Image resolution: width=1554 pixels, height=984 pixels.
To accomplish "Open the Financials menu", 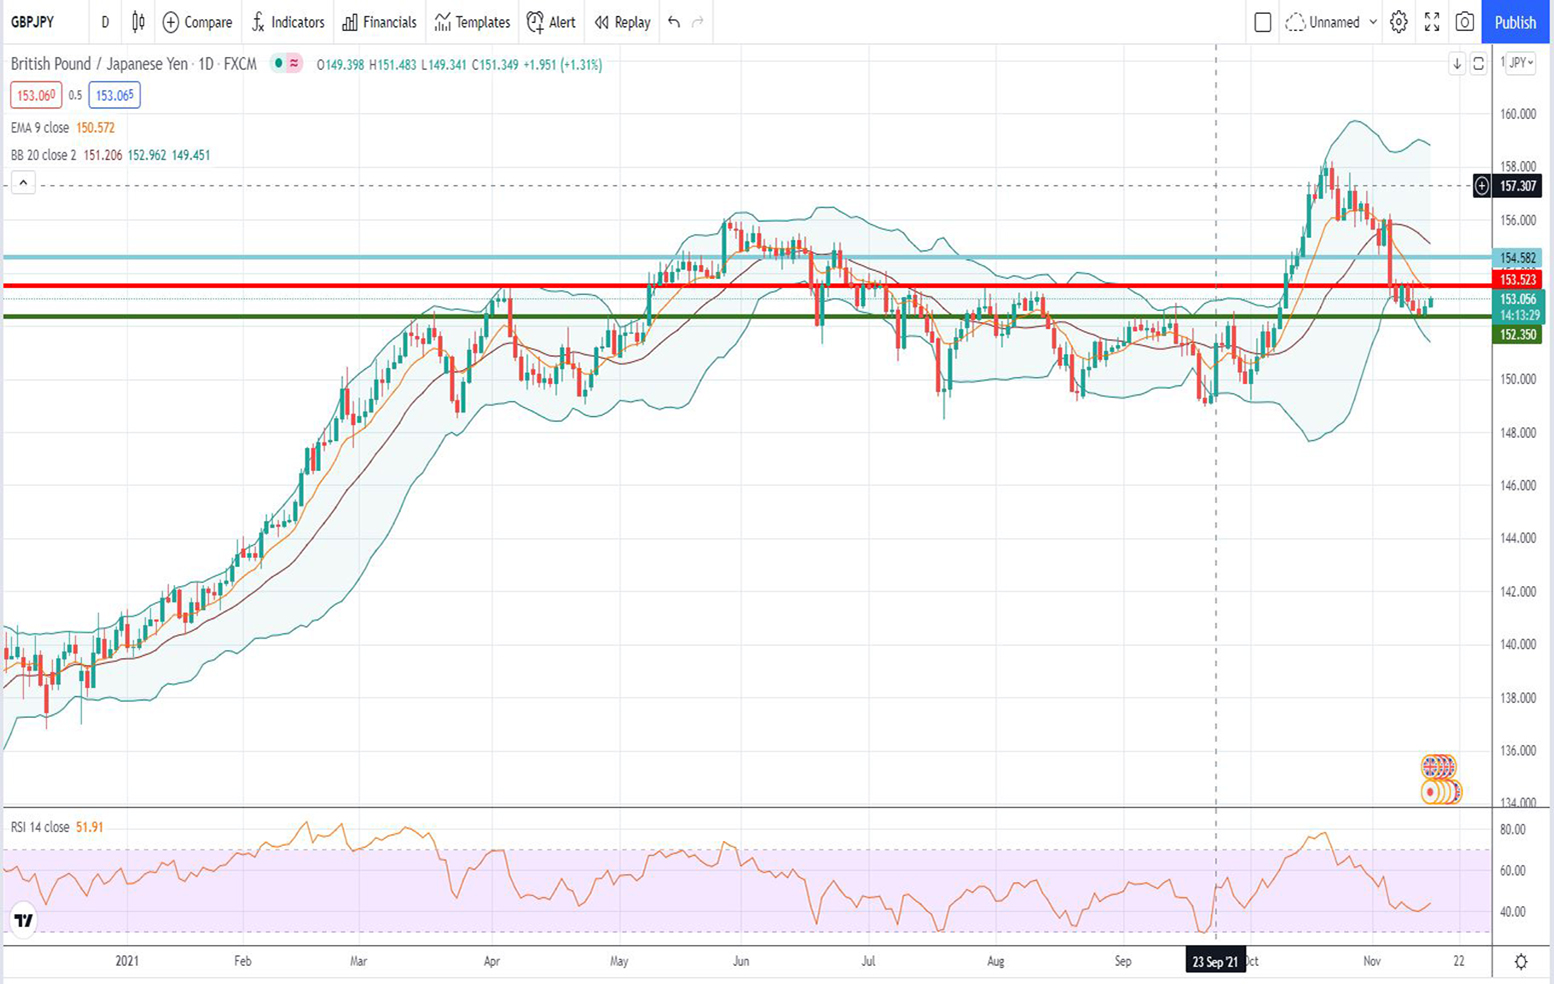I will [x=379, y=22].
